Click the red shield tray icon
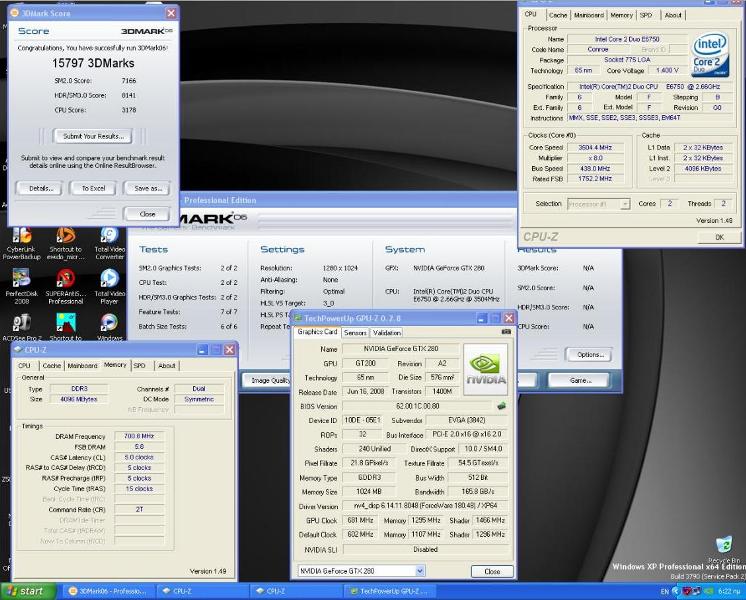Screen dimensions: 746x600 click(687, 591)
